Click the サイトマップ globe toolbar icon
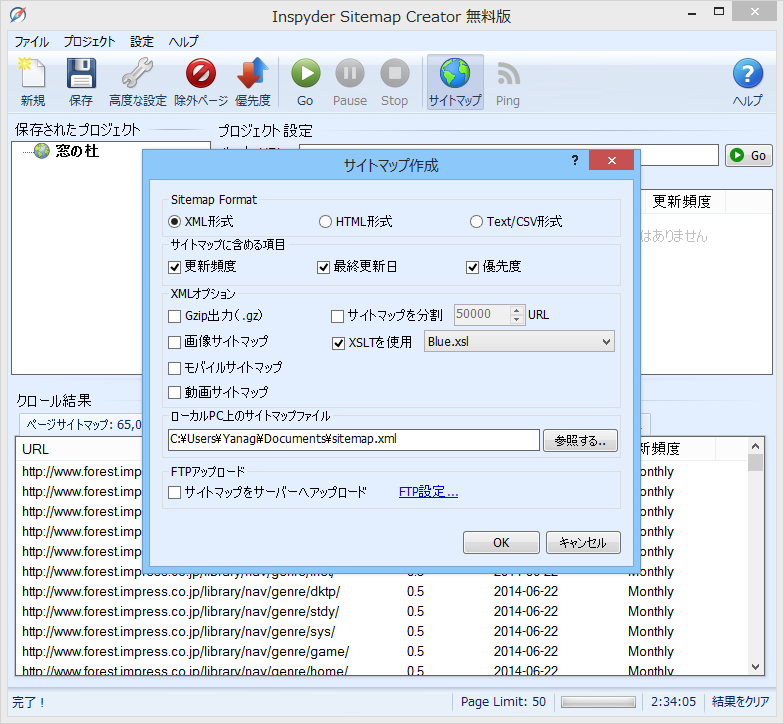784x724 pixels. [x=455, y=82]
